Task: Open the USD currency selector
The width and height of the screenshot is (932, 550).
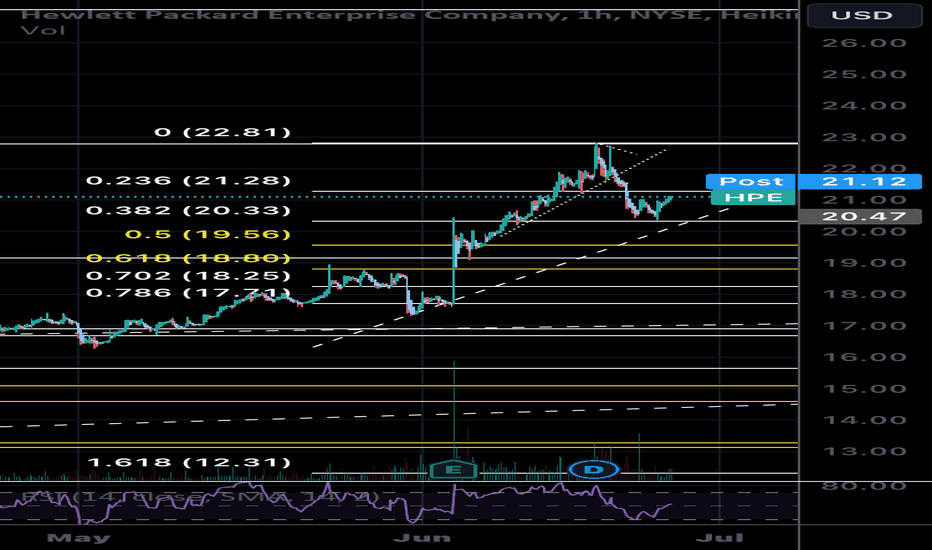Action: [x=862, y=15]
